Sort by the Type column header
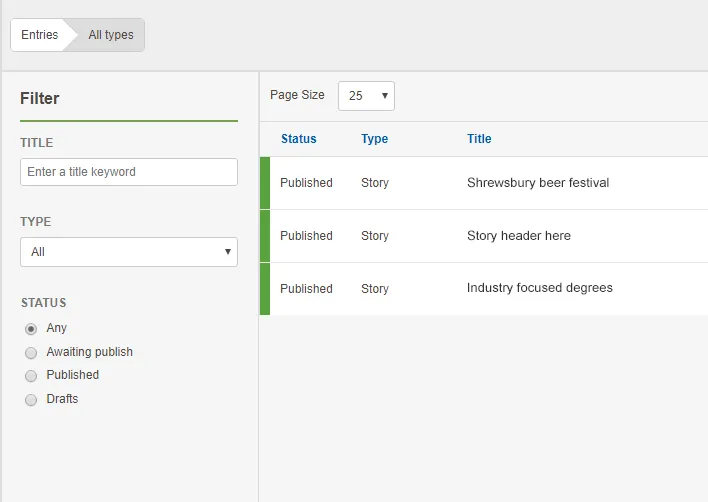This screenshot has width=708, height=502. coord(374,139)
